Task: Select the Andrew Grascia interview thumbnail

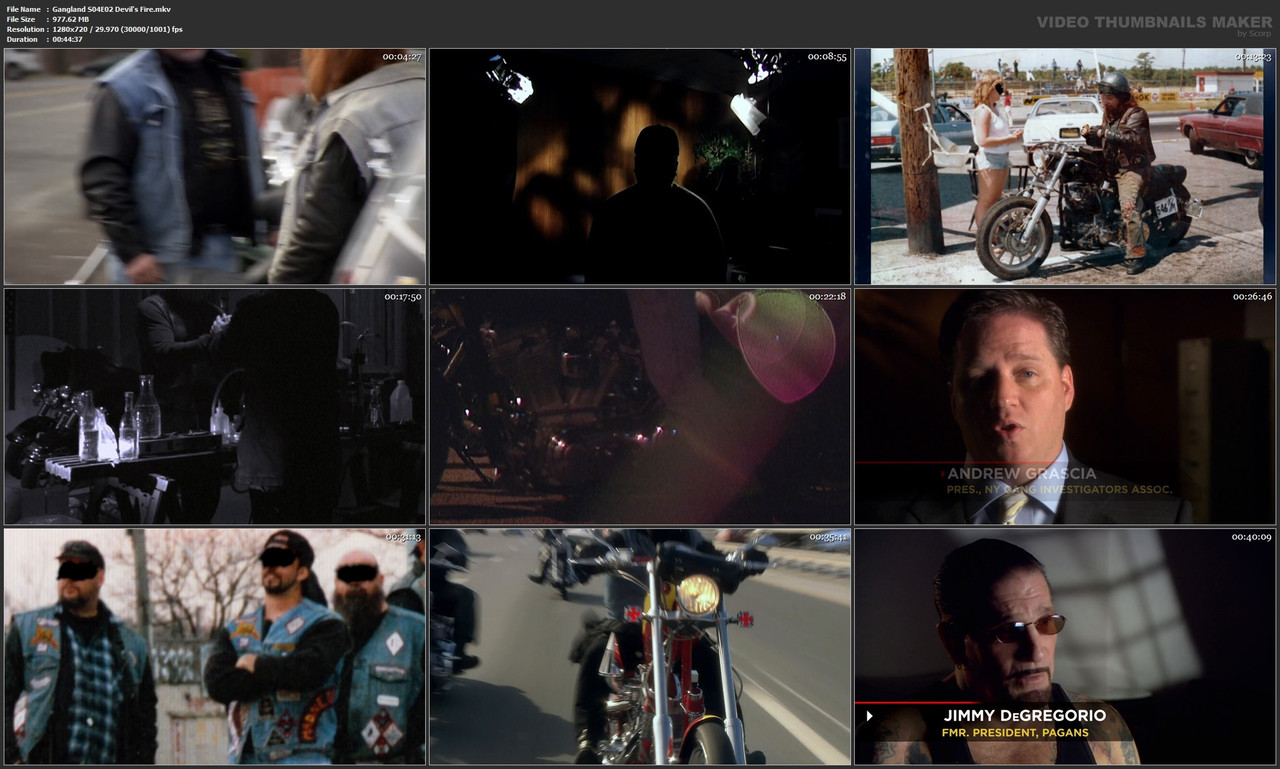Action: coord(1065,407)
